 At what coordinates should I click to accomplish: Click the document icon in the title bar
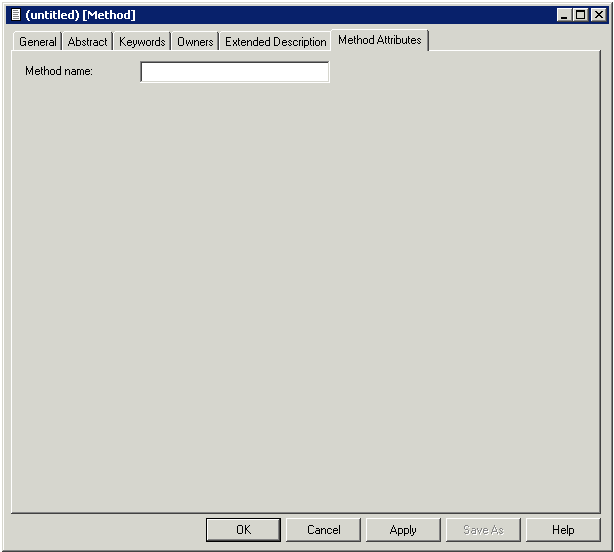(15, 15)
